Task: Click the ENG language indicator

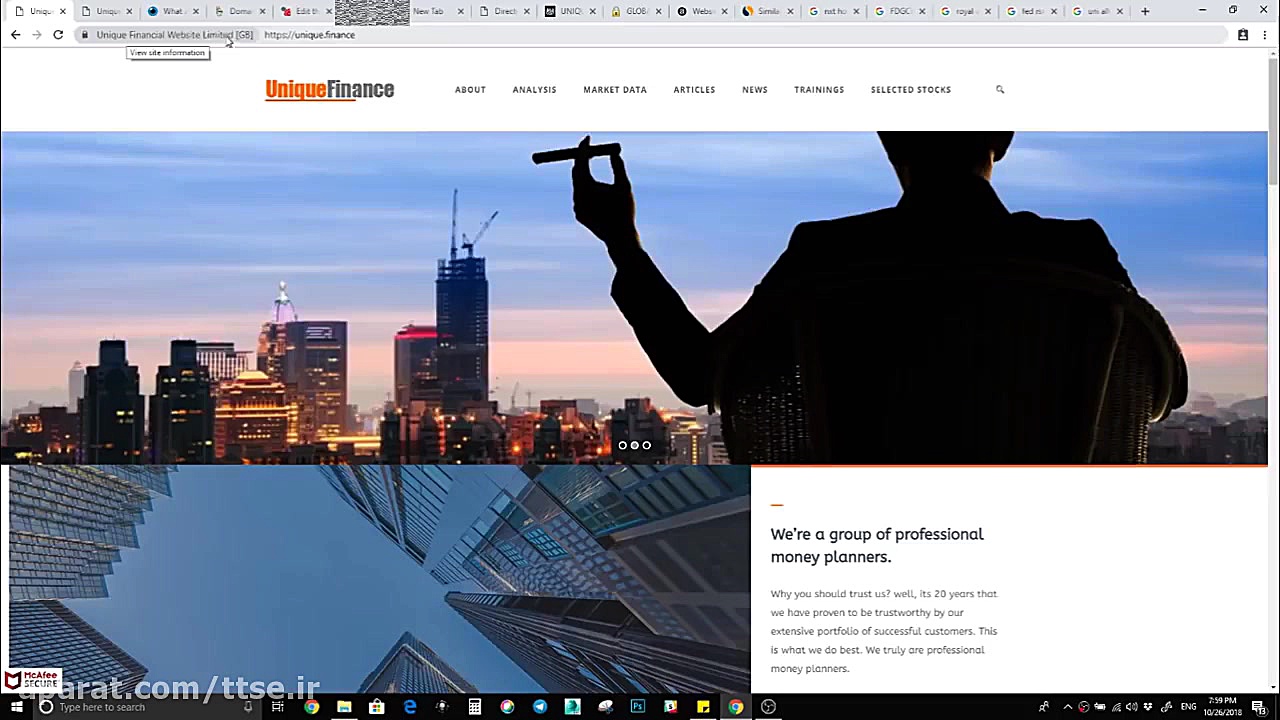Action: (1188, 707)
